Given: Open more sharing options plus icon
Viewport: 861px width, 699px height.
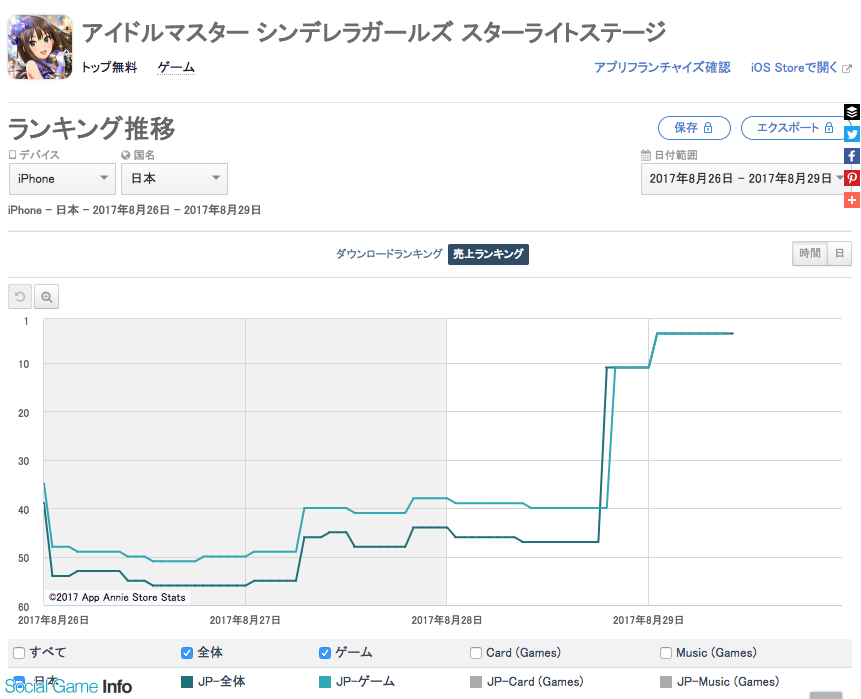Looking at the screenshot, I should (852, 200).
